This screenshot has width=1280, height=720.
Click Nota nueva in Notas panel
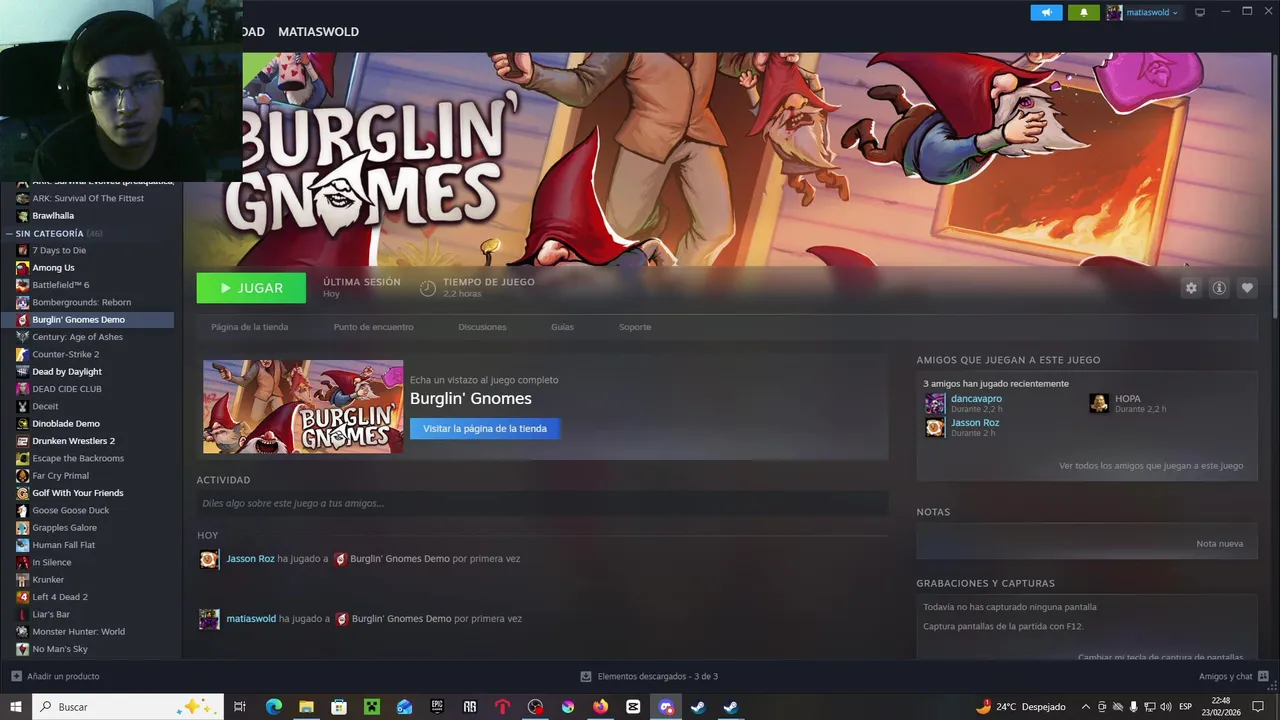tap(1219, 544)
